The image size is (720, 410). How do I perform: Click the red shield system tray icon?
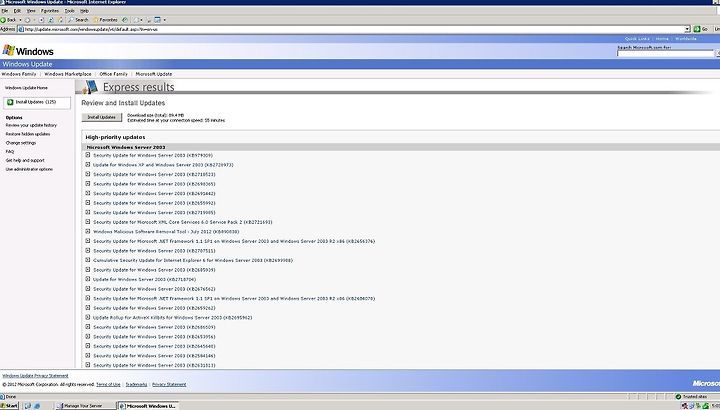click(685, 405)
